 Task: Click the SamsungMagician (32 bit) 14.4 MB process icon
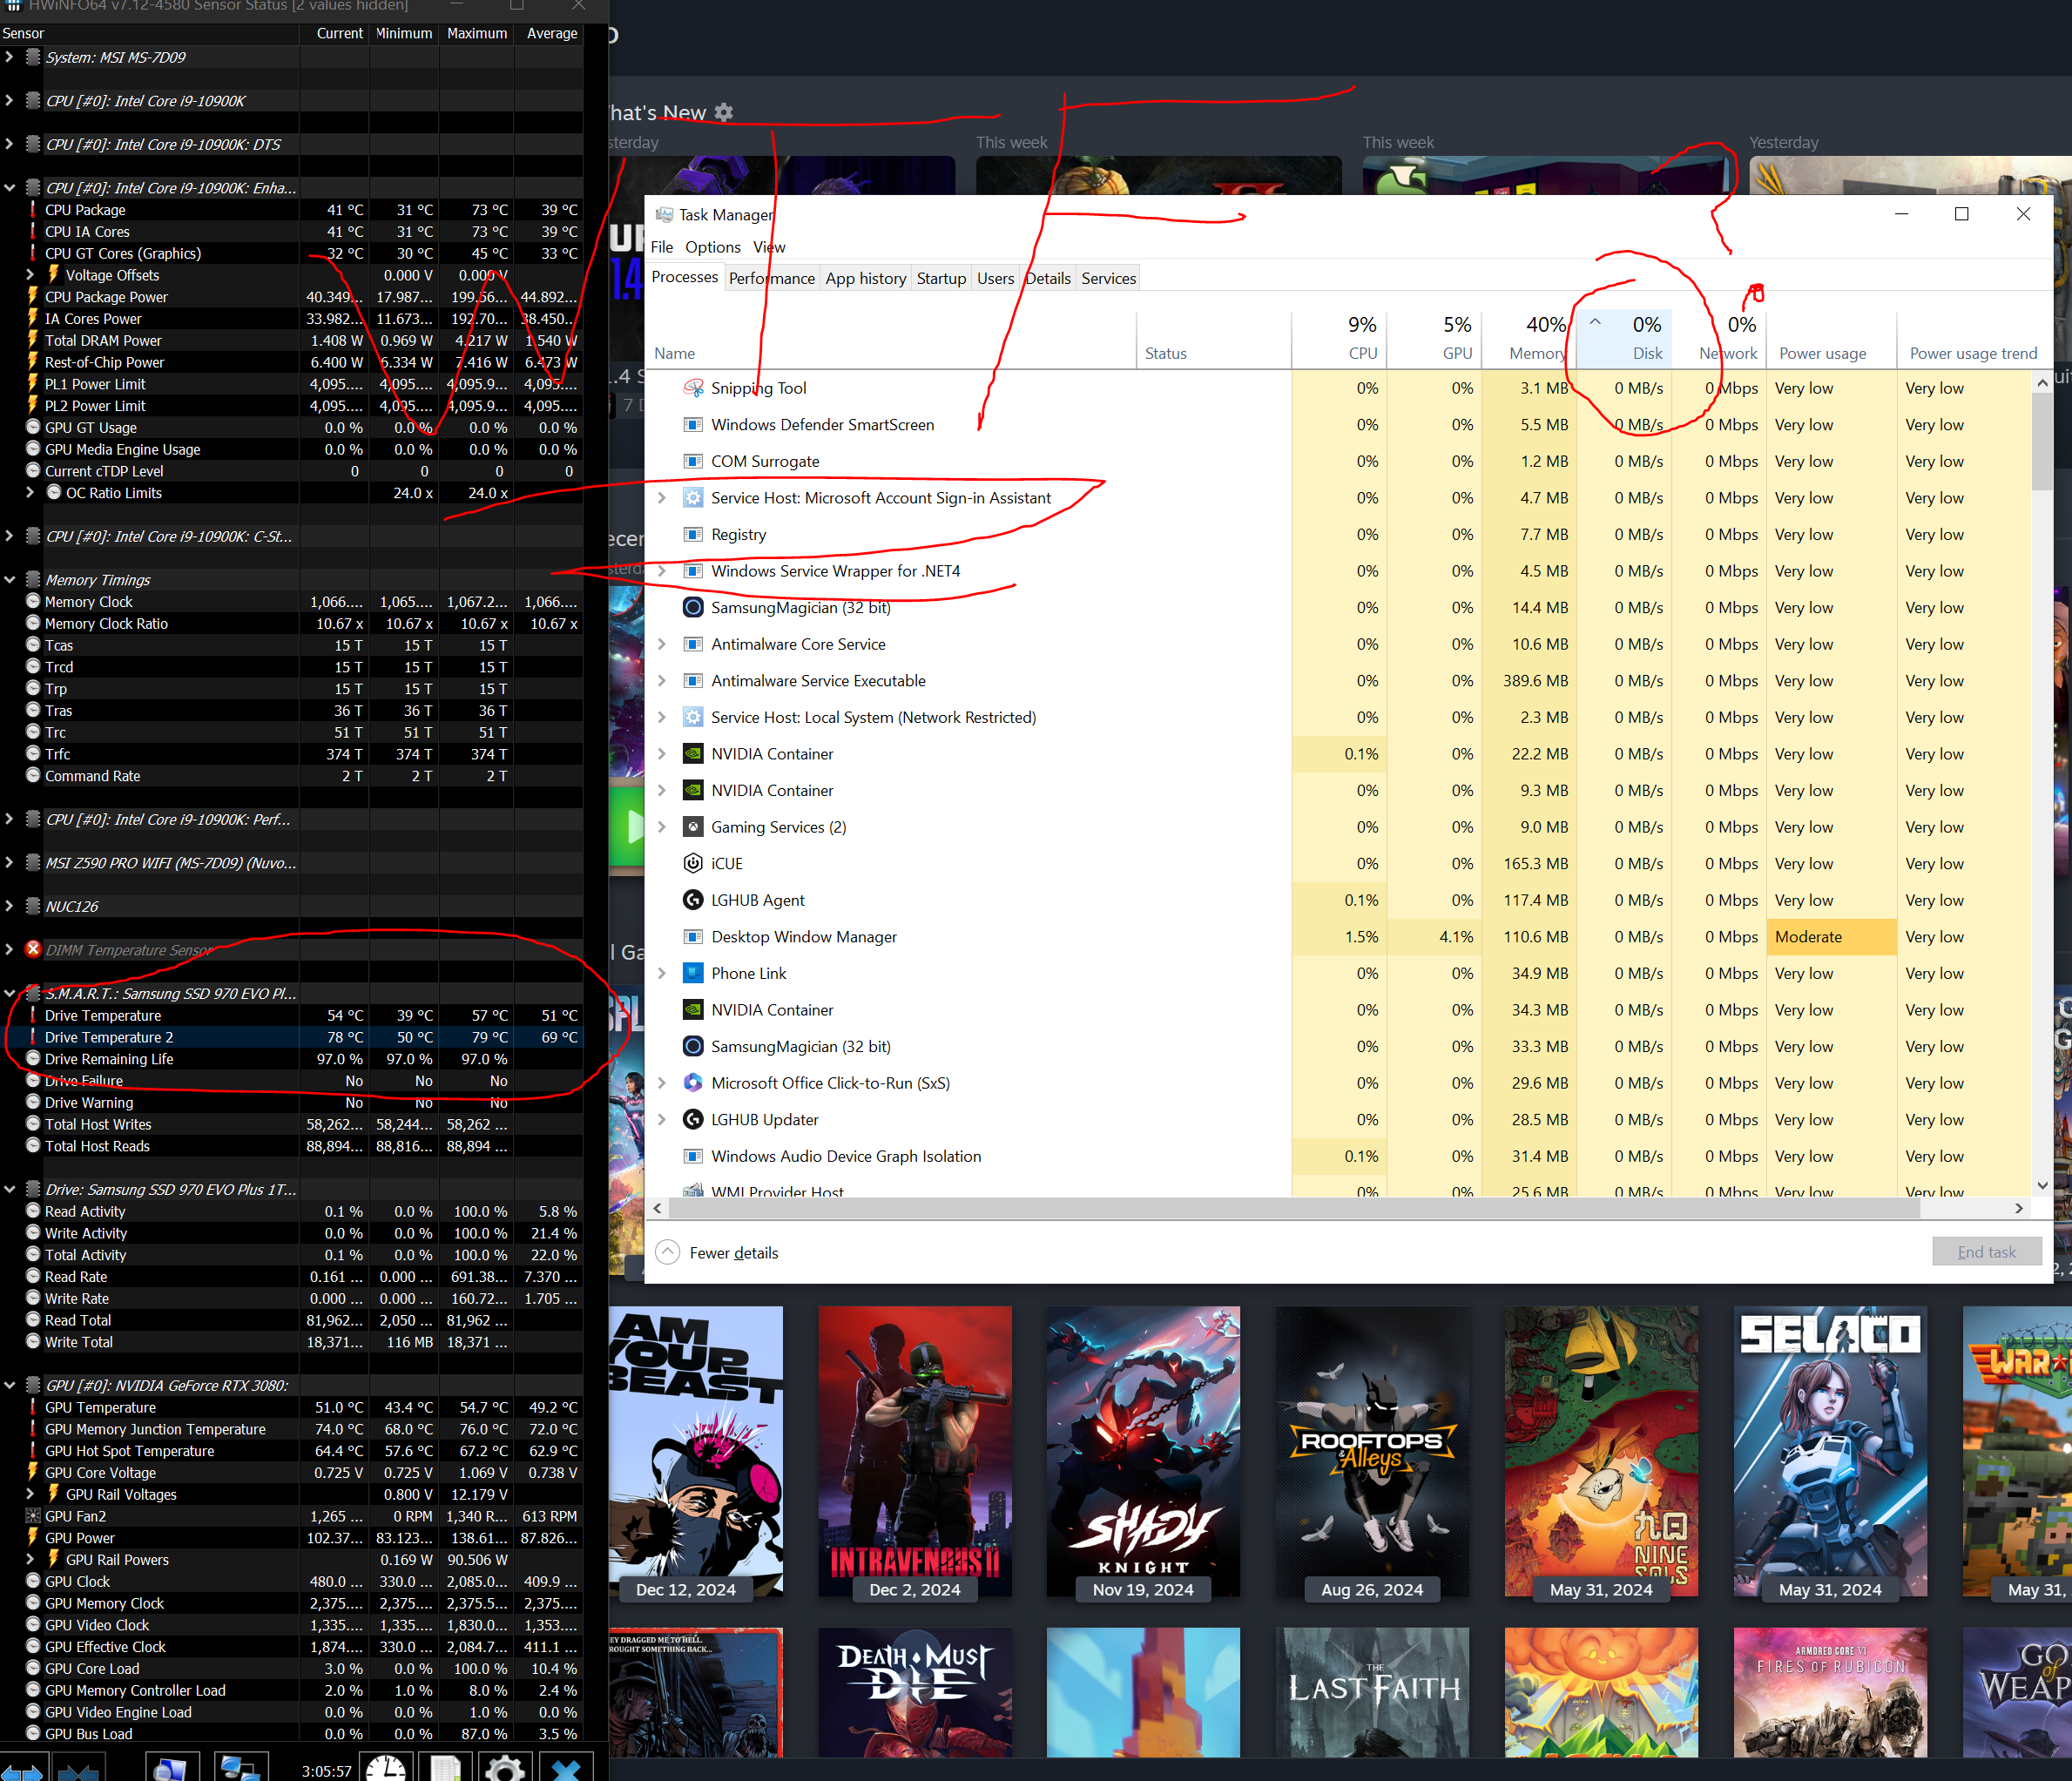click(x=693, y=607)
